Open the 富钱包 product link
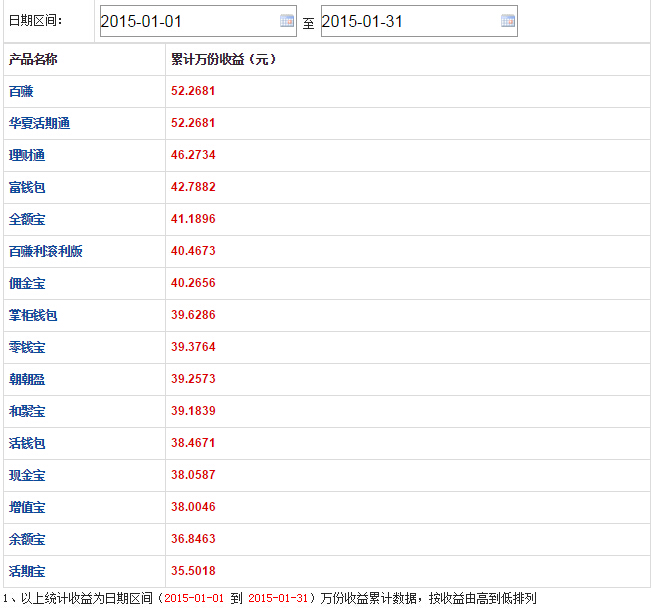 pyautogui.click(x=27, y=187)
